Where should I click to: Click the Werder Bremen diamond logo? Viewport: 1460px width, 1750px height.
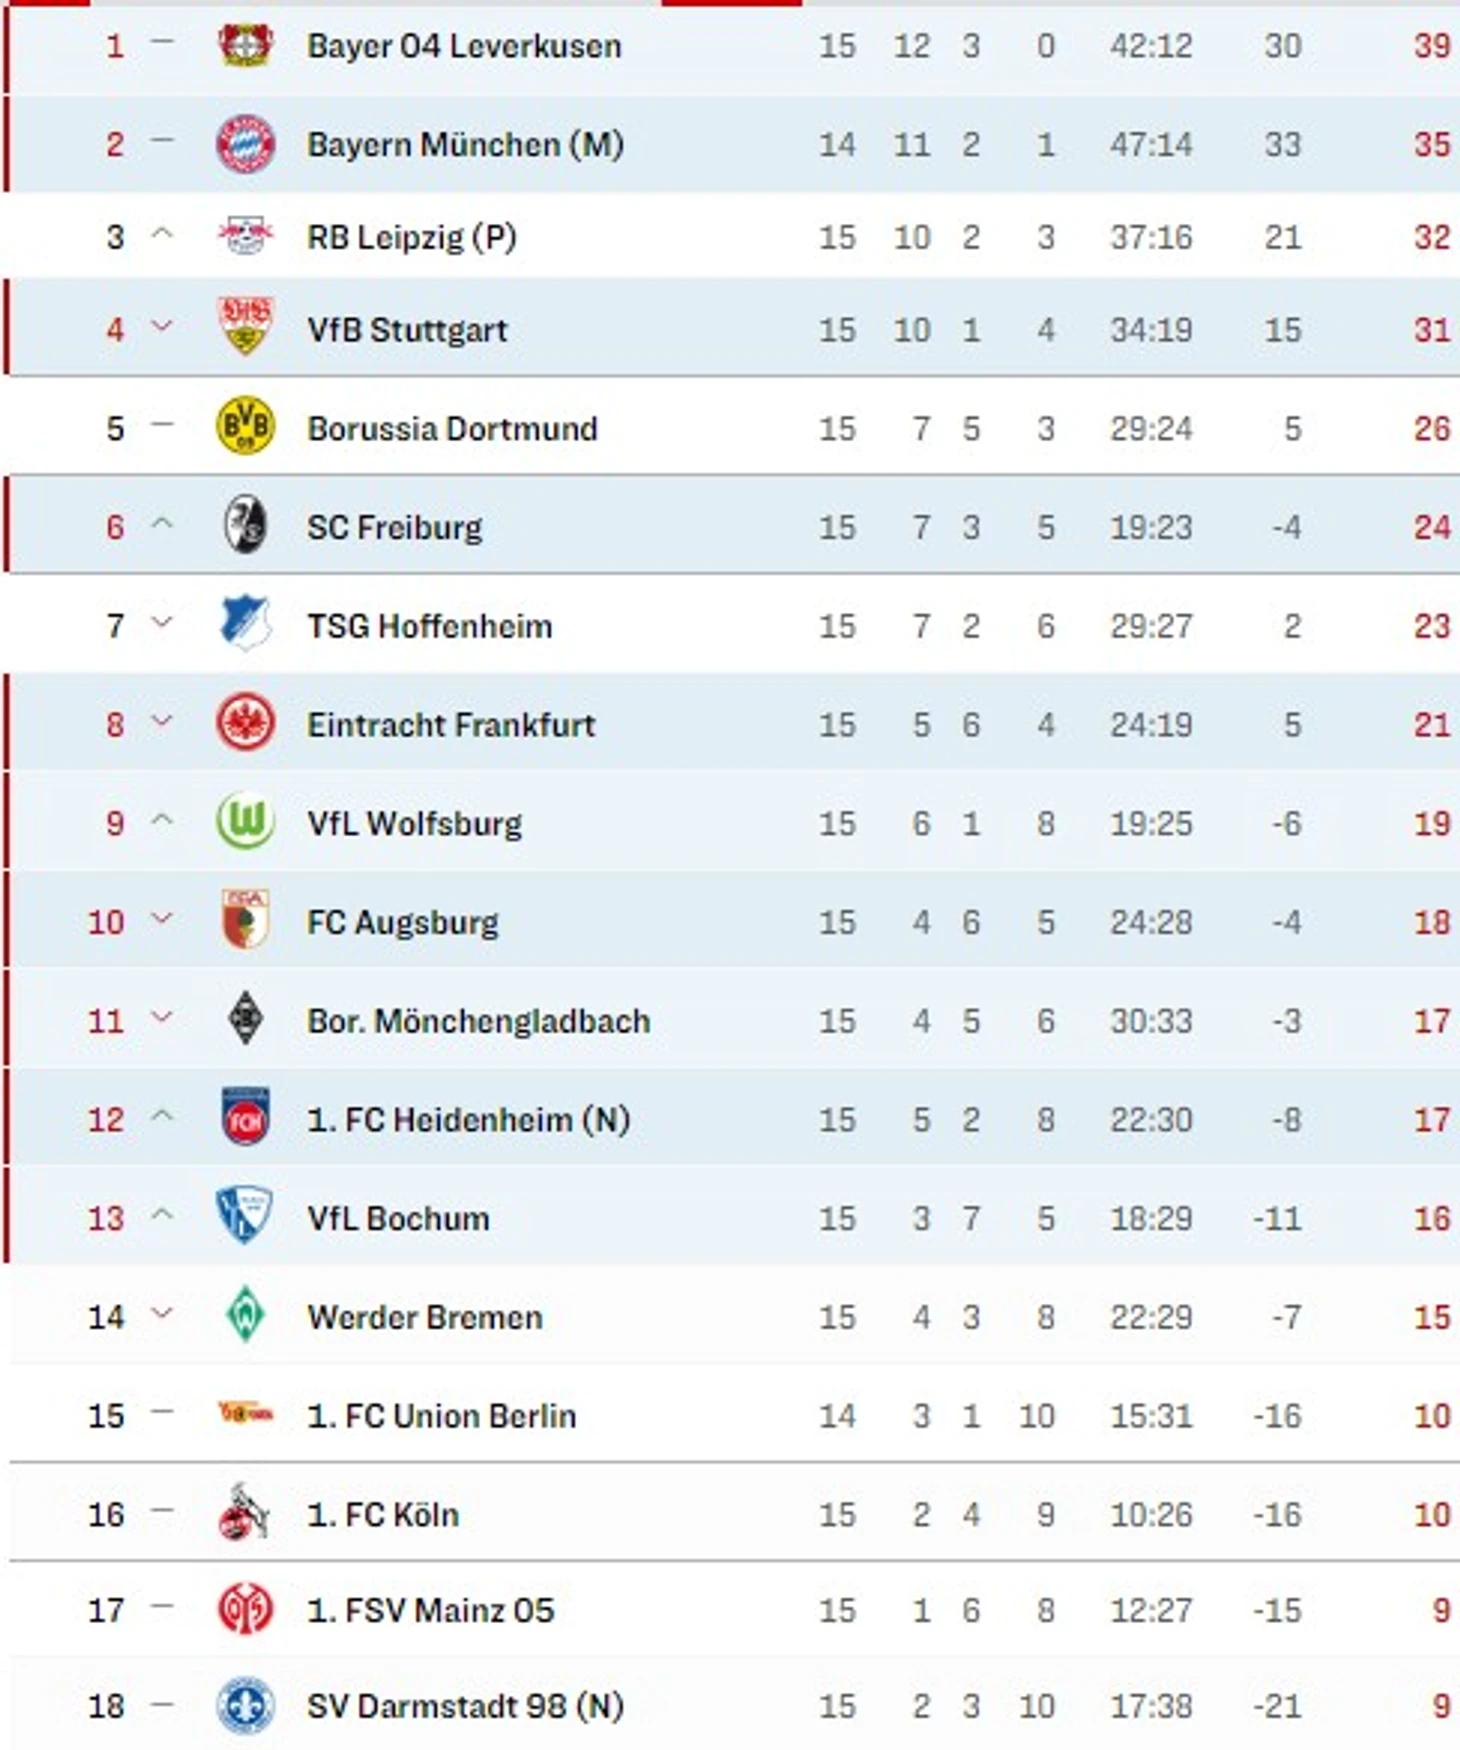click(x=245, y=1315)
